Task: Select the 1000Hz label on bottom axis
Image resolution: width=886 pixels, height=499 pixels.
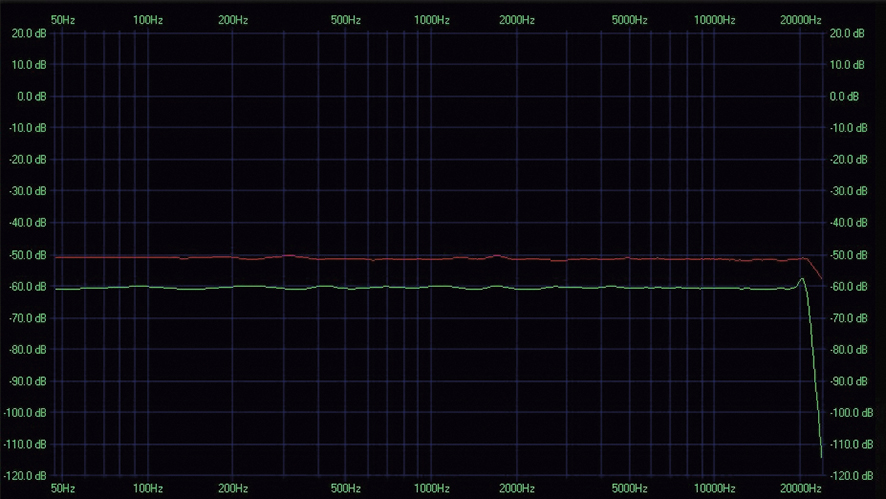Action: click(432, 488)
